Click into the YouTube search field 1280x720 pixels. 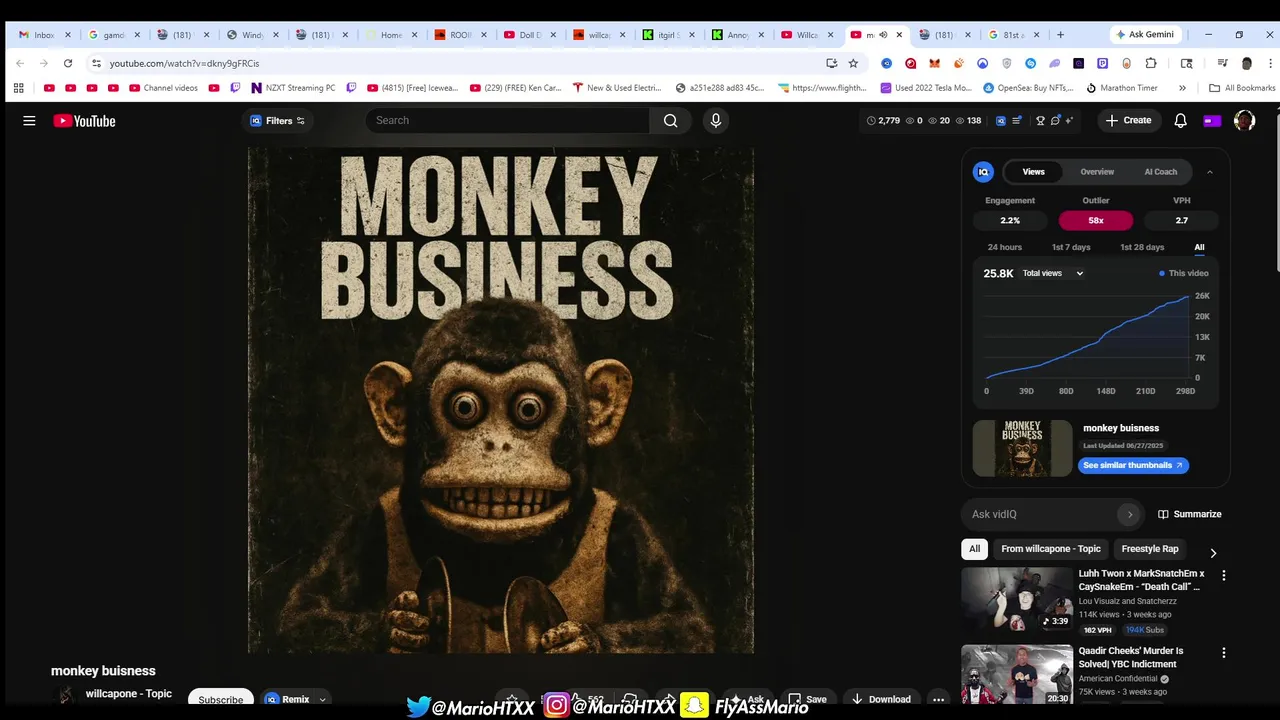508,120
